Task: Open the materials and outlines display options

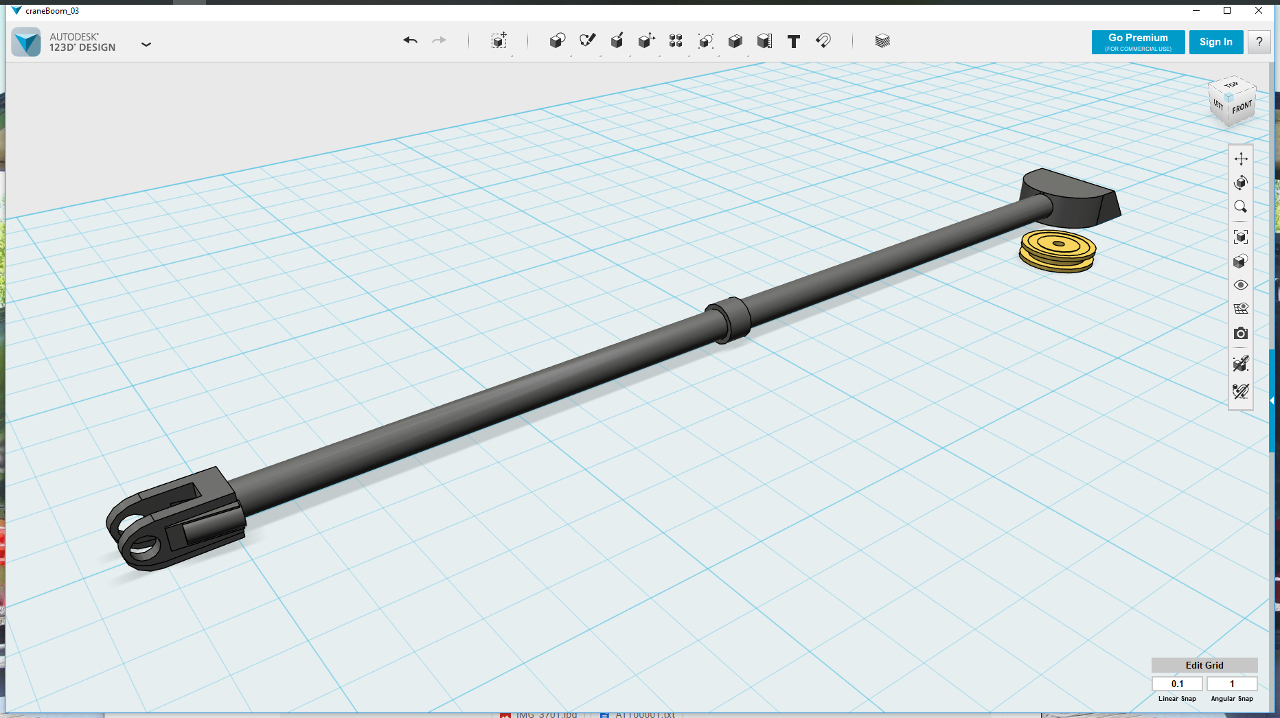Action: click(1241, 261)
